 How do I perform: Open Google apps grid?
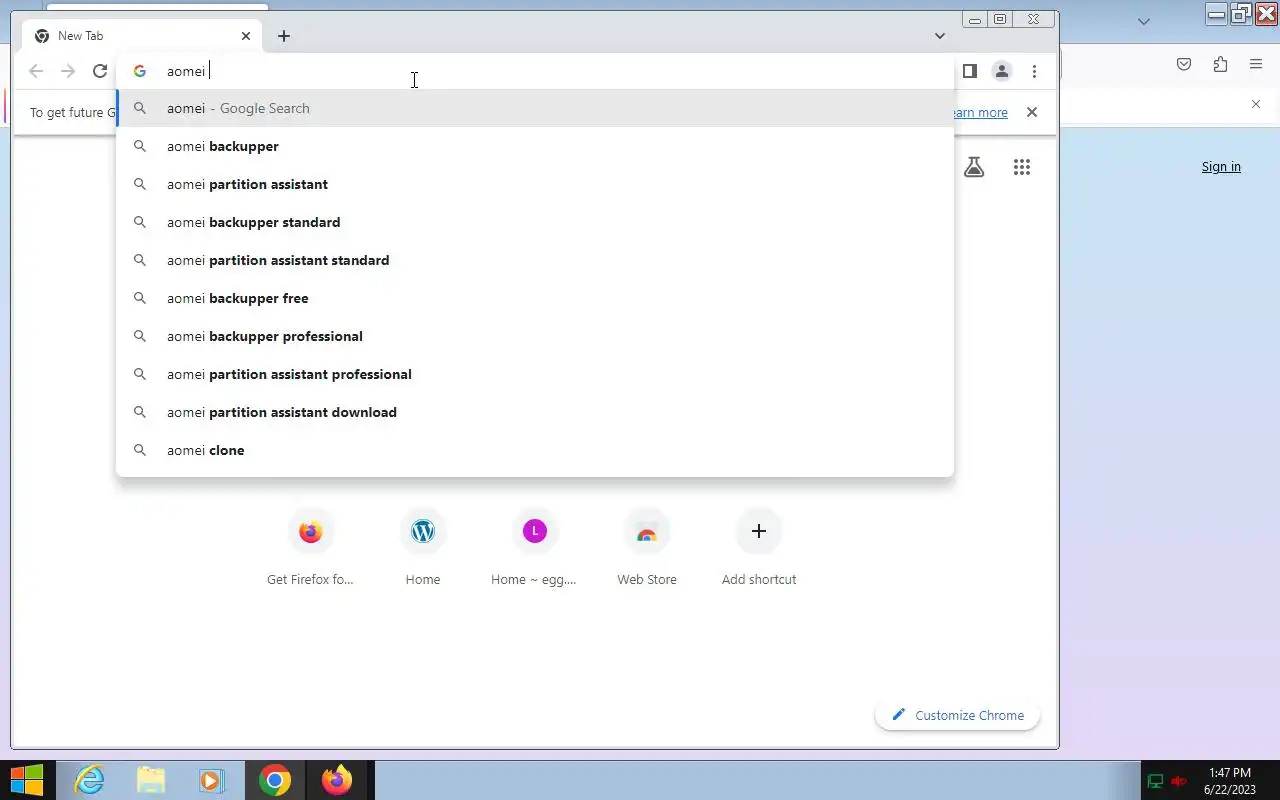[1021, 167]
